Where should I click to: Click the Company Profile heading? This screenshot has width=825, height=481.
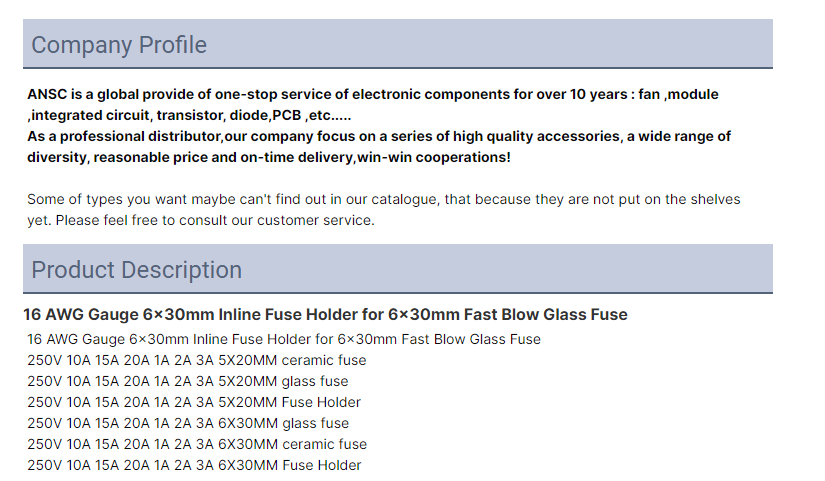click(119, 45)
